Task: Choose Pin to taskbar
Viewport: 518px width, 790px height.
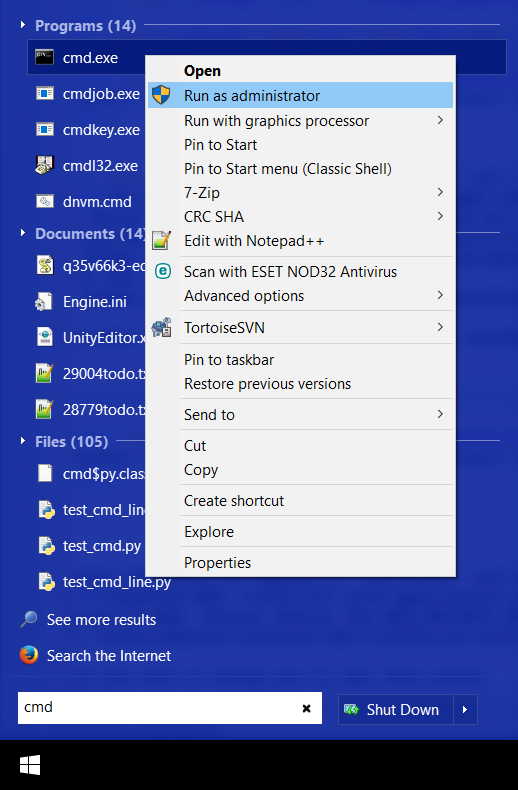Action: click(300, 360)
